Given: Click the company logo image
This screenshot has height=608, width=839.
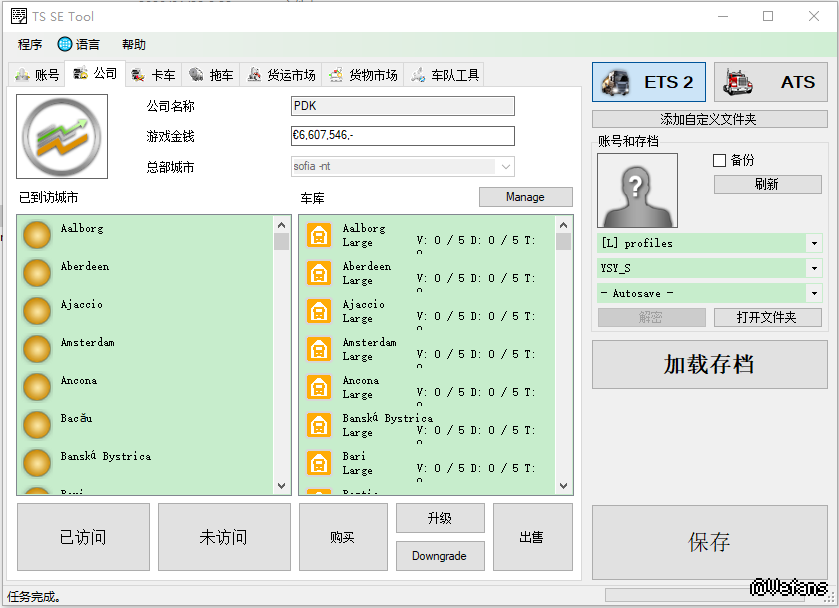Looking at the screenshot, I should click(62, 137).
